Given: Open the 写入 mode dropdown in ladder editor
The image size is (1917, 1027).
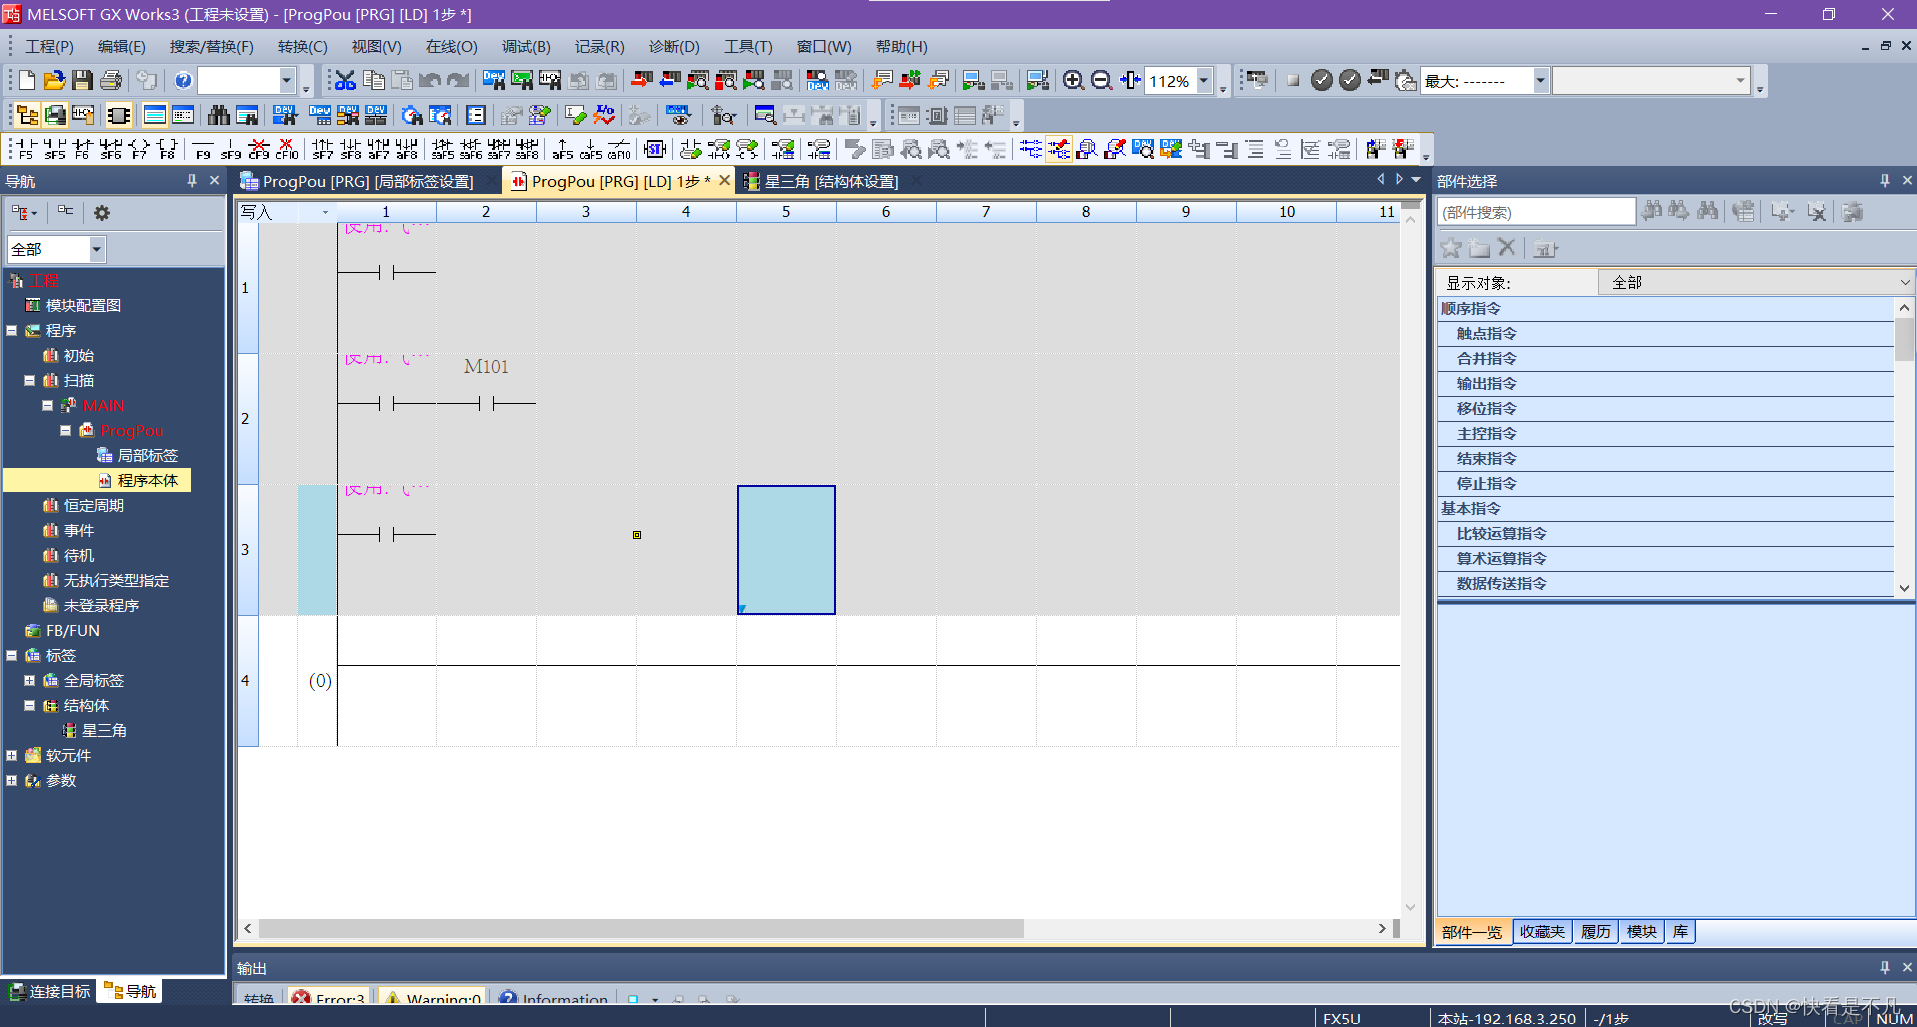Looking at the screenshot, I should [325, 212].
